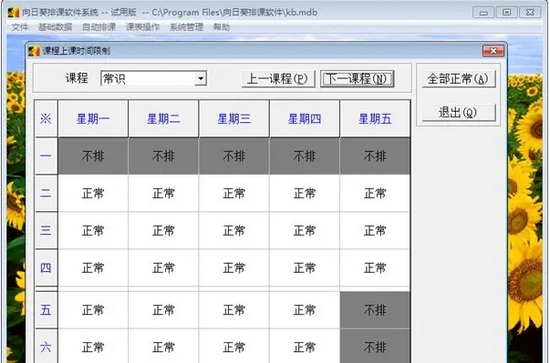Open the 文件 menu
Viewport: 550px width, 363px height.
click(20, 27)
